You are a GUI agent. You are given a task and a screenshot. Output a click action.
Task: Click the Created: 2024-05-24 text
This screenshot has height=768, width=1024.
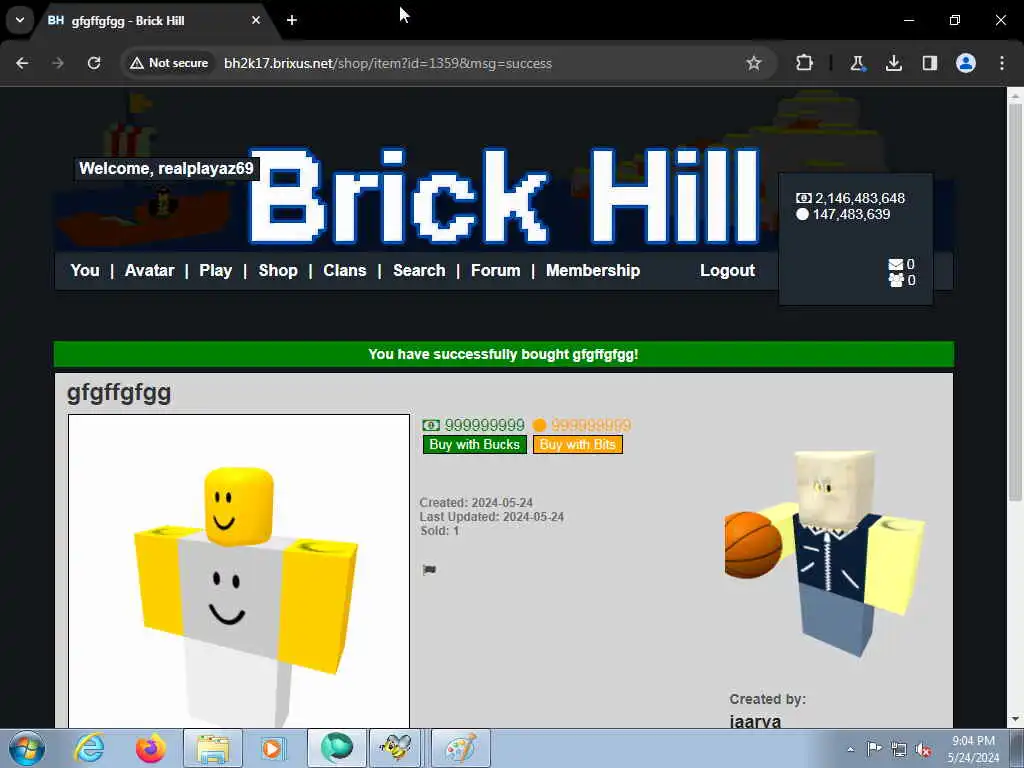(x=476, y=503)
